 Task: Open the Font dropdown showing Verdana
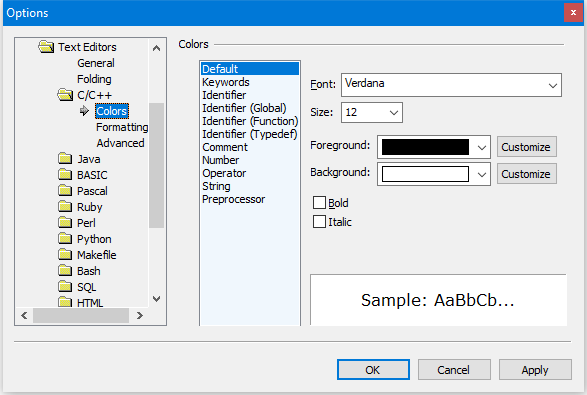[x=451, y=85]
